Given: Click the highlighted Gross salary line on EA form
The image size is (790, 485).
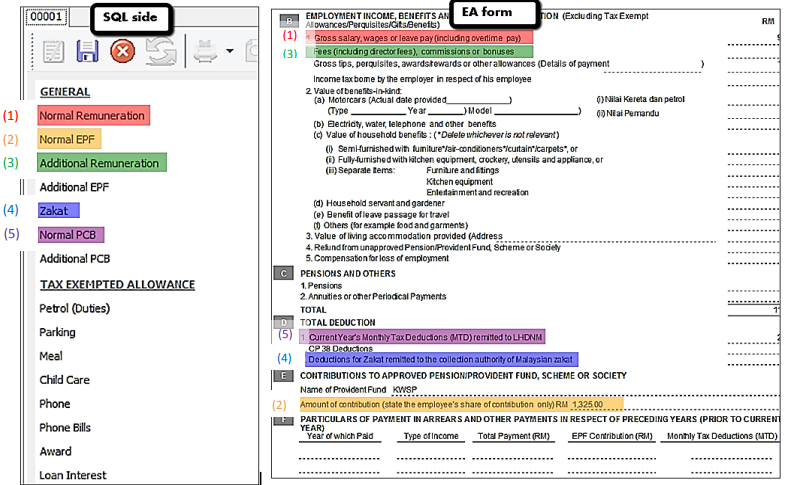Looking at the screenshot, I should pyautogui.click(x=425, y=37).
